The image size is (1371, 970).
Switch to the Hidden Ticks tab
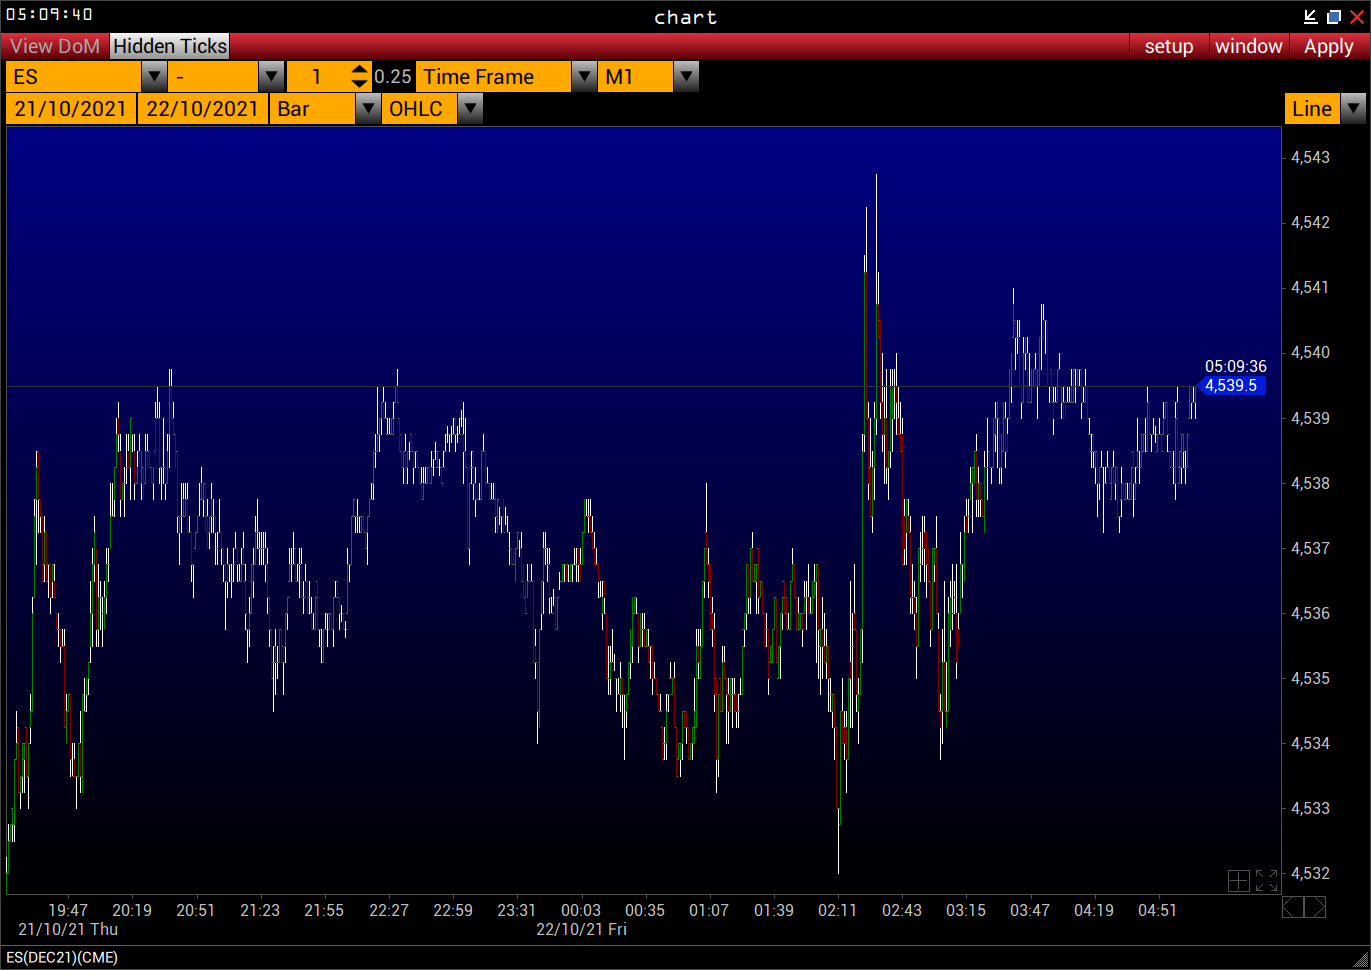point(168,46)
